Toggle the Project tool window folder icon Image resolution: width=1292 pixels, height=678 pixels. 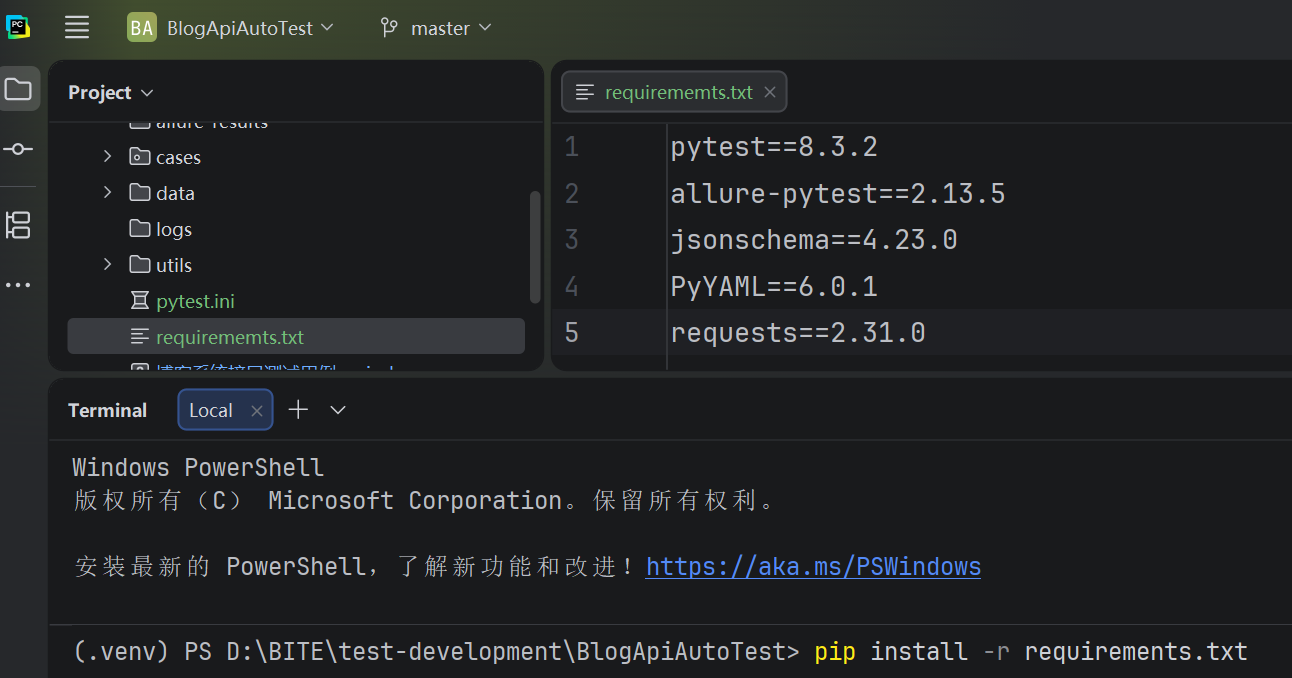[x=18, y=89]
